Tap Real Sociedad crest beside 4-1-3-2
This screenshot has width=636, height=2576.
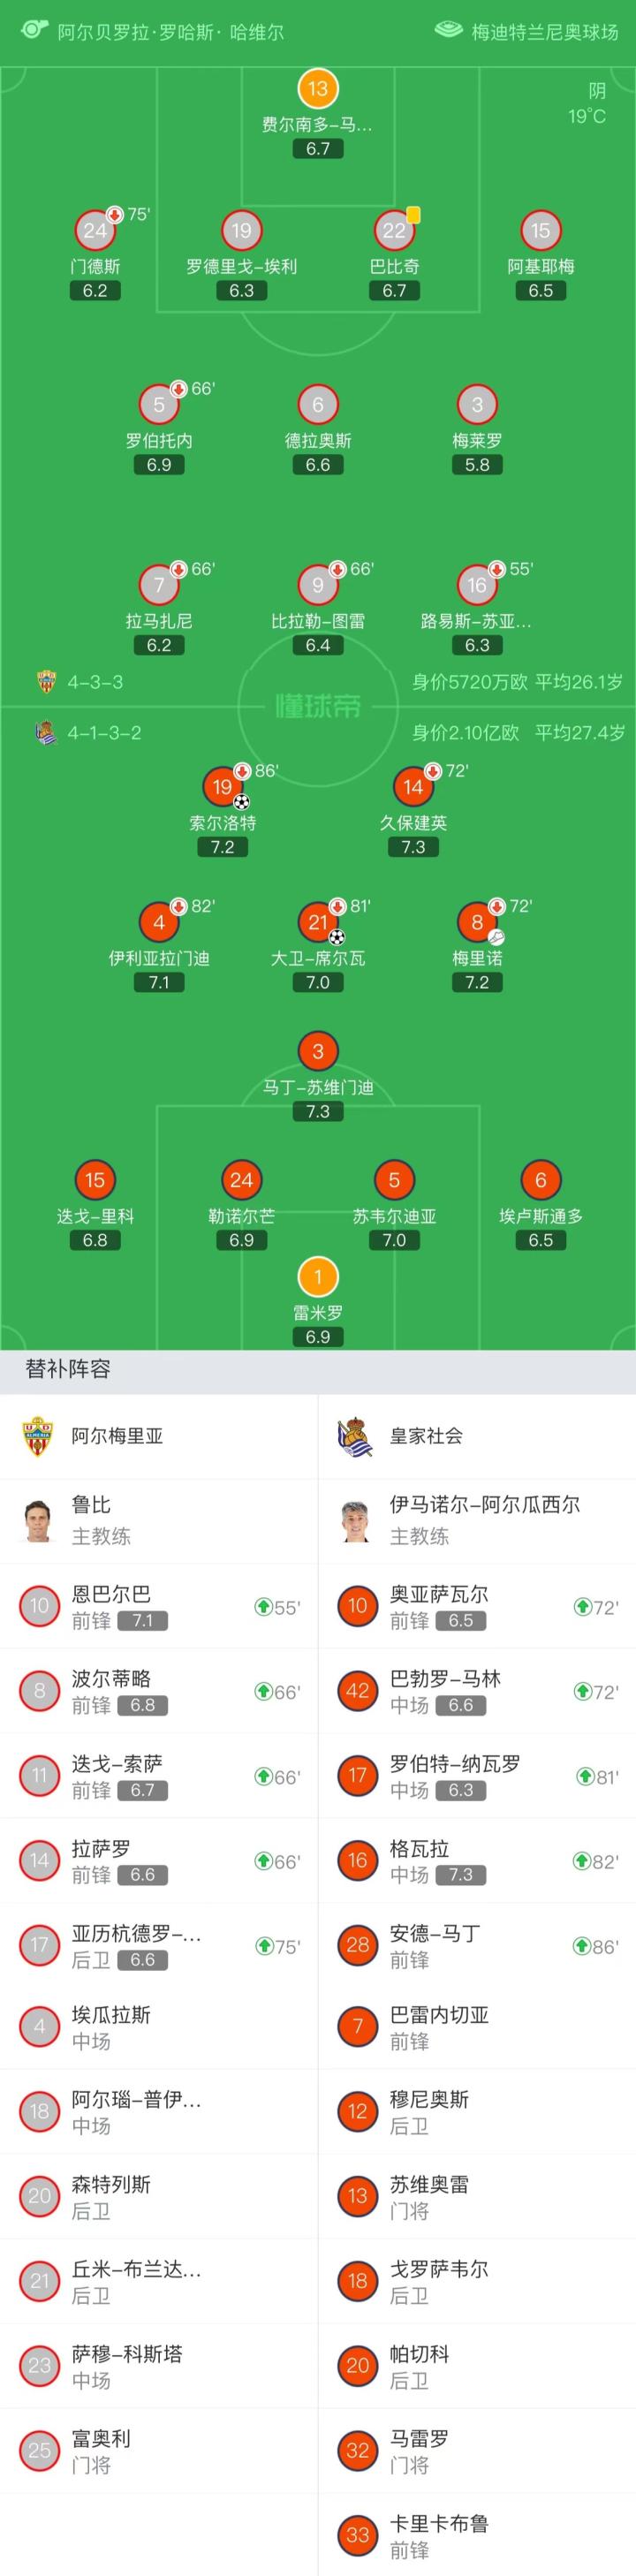(x=46, y=733)
